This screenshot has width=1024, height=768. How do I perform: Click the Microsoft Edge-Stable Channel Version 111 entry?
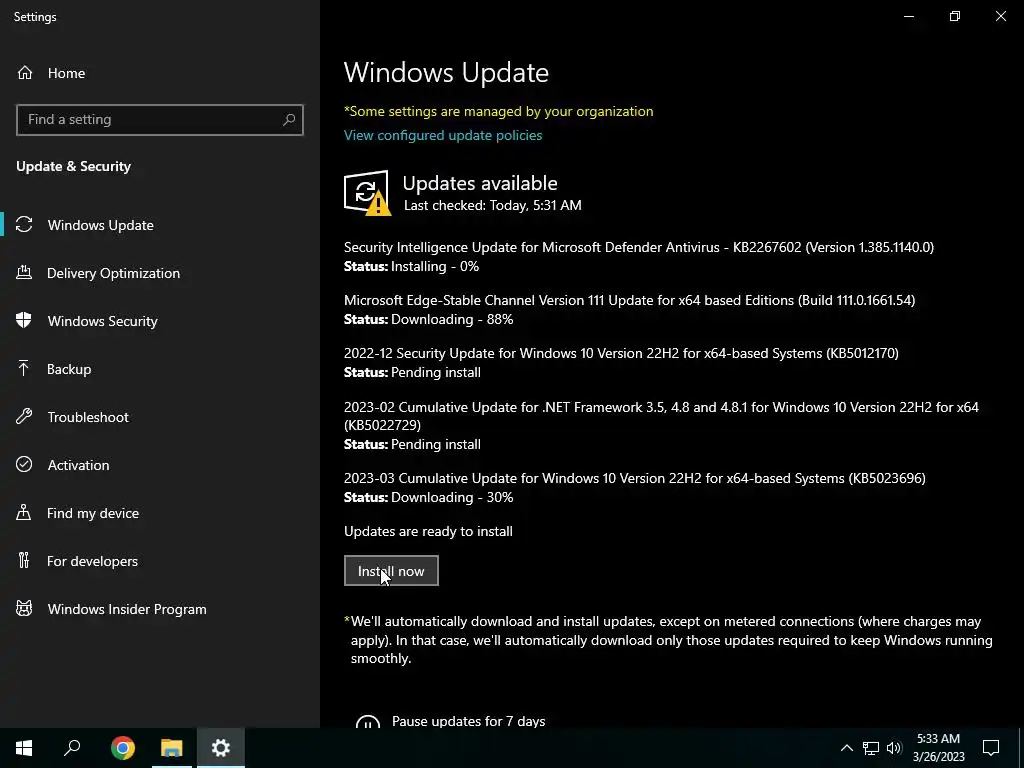pyautogui.click(x=630, y=300)
